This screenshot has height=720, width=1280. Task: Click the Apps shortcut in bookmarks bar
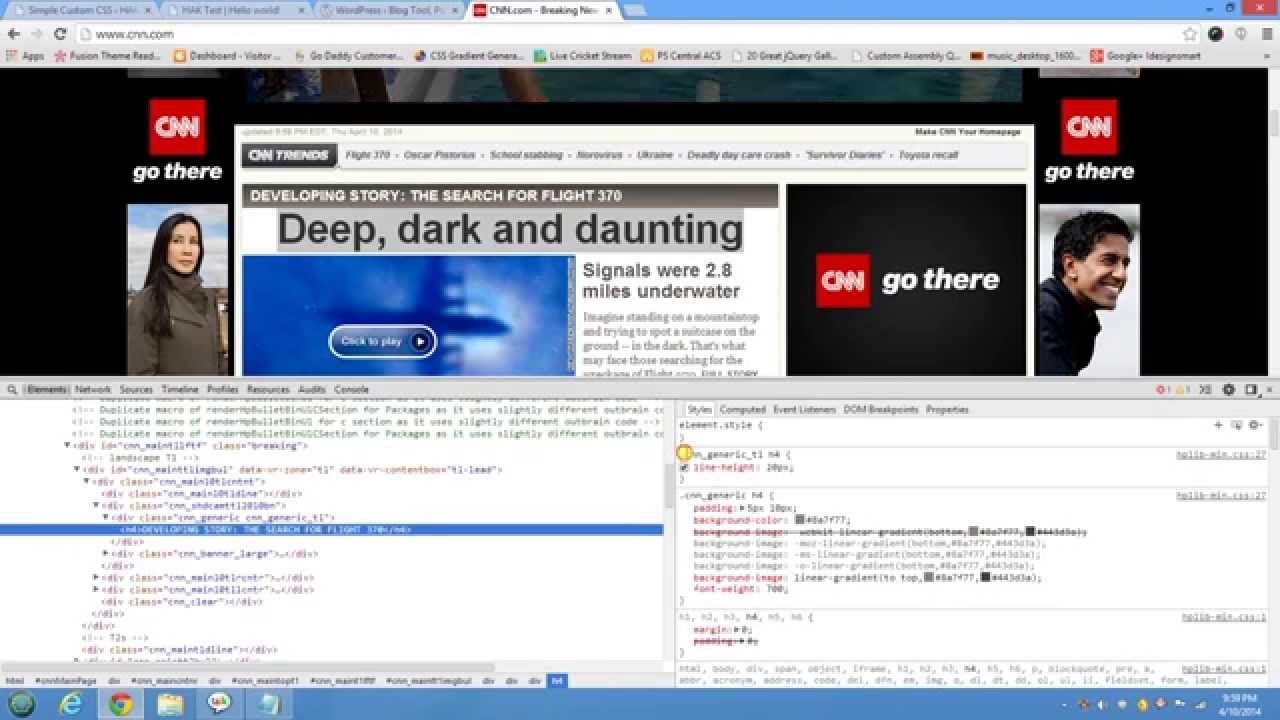(25, 56)
